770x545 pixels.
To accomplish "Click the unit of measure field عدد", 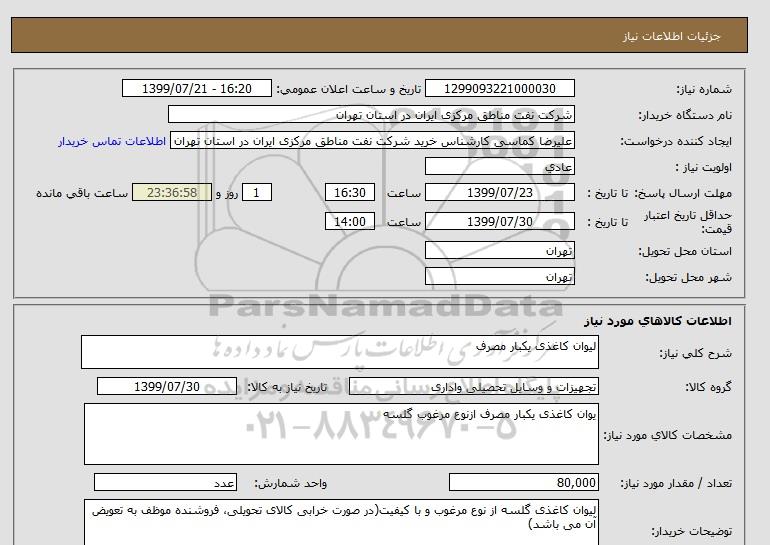I will [x=165, y=483].
